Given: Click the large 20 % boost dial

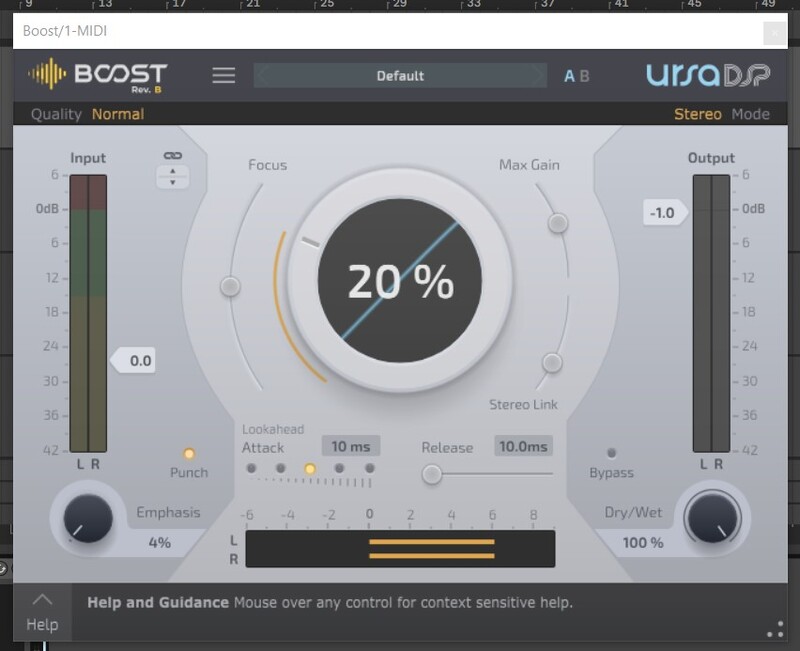Looking at the screenshot, I should point(399,283).
